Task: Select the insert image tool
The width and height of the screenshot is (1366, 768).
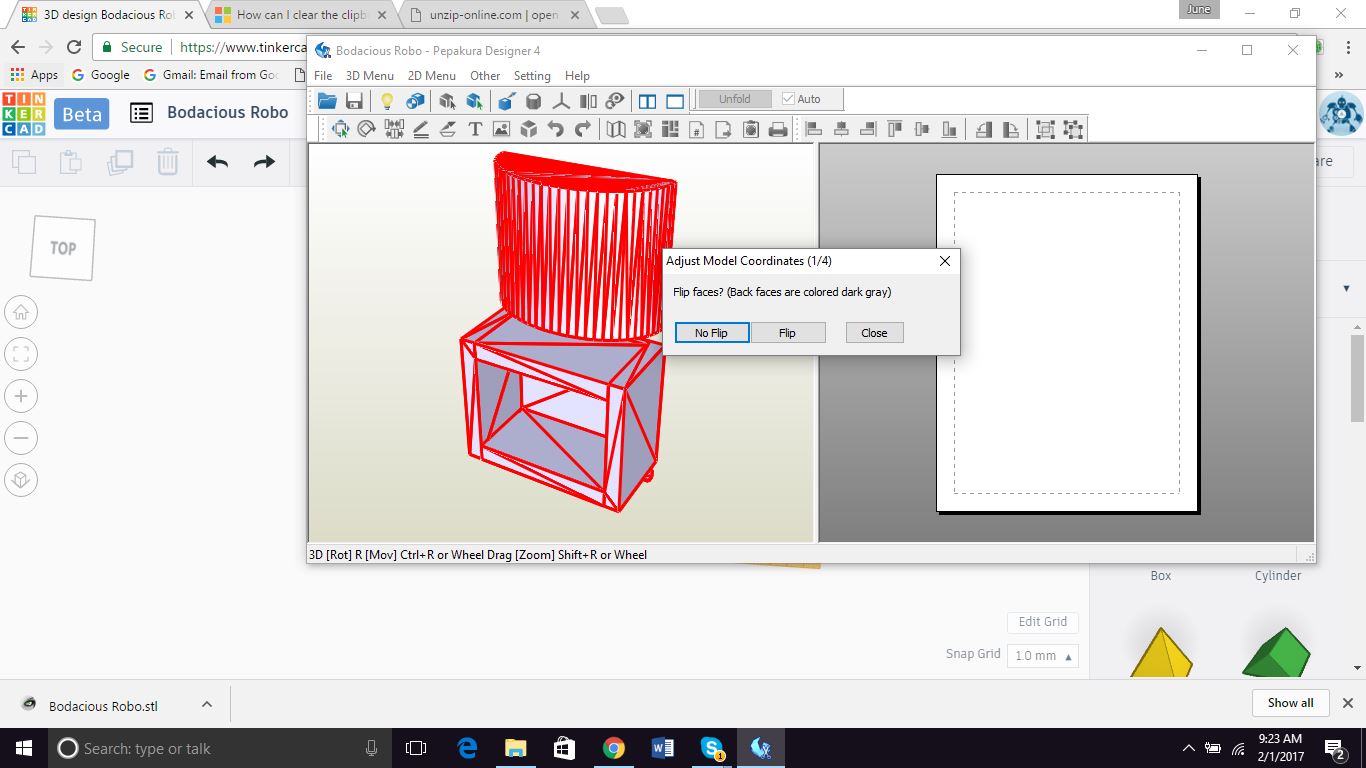Action: coord(502,129)
